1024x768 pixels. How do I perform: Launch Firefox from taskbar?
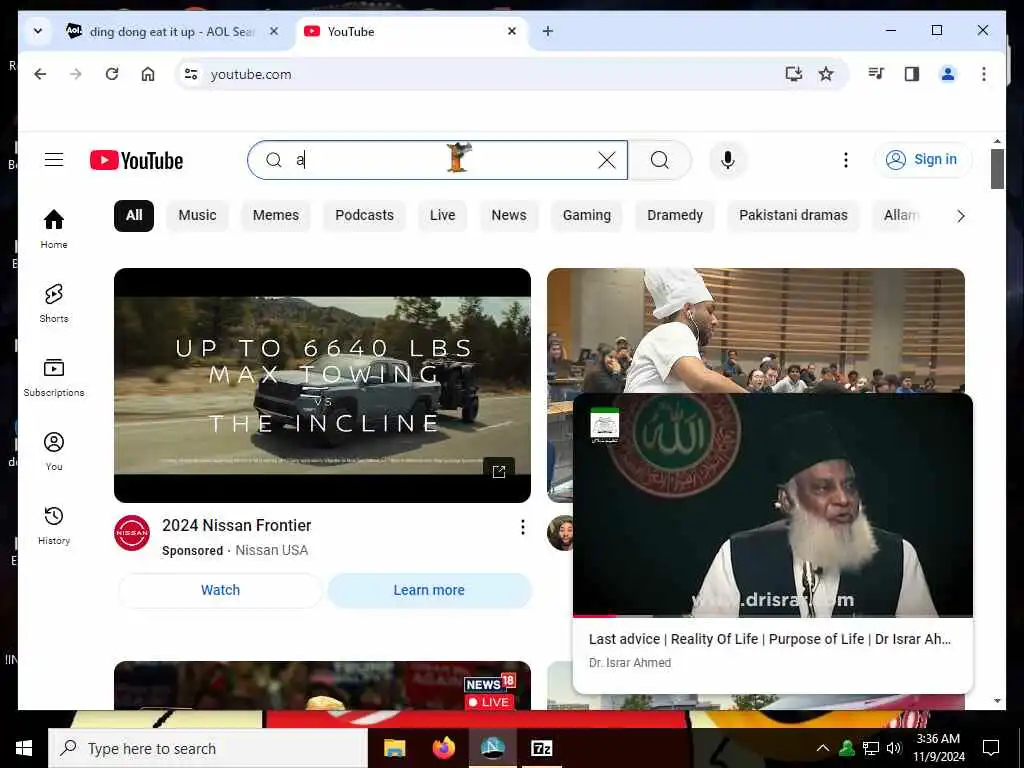tap(444, 748)
